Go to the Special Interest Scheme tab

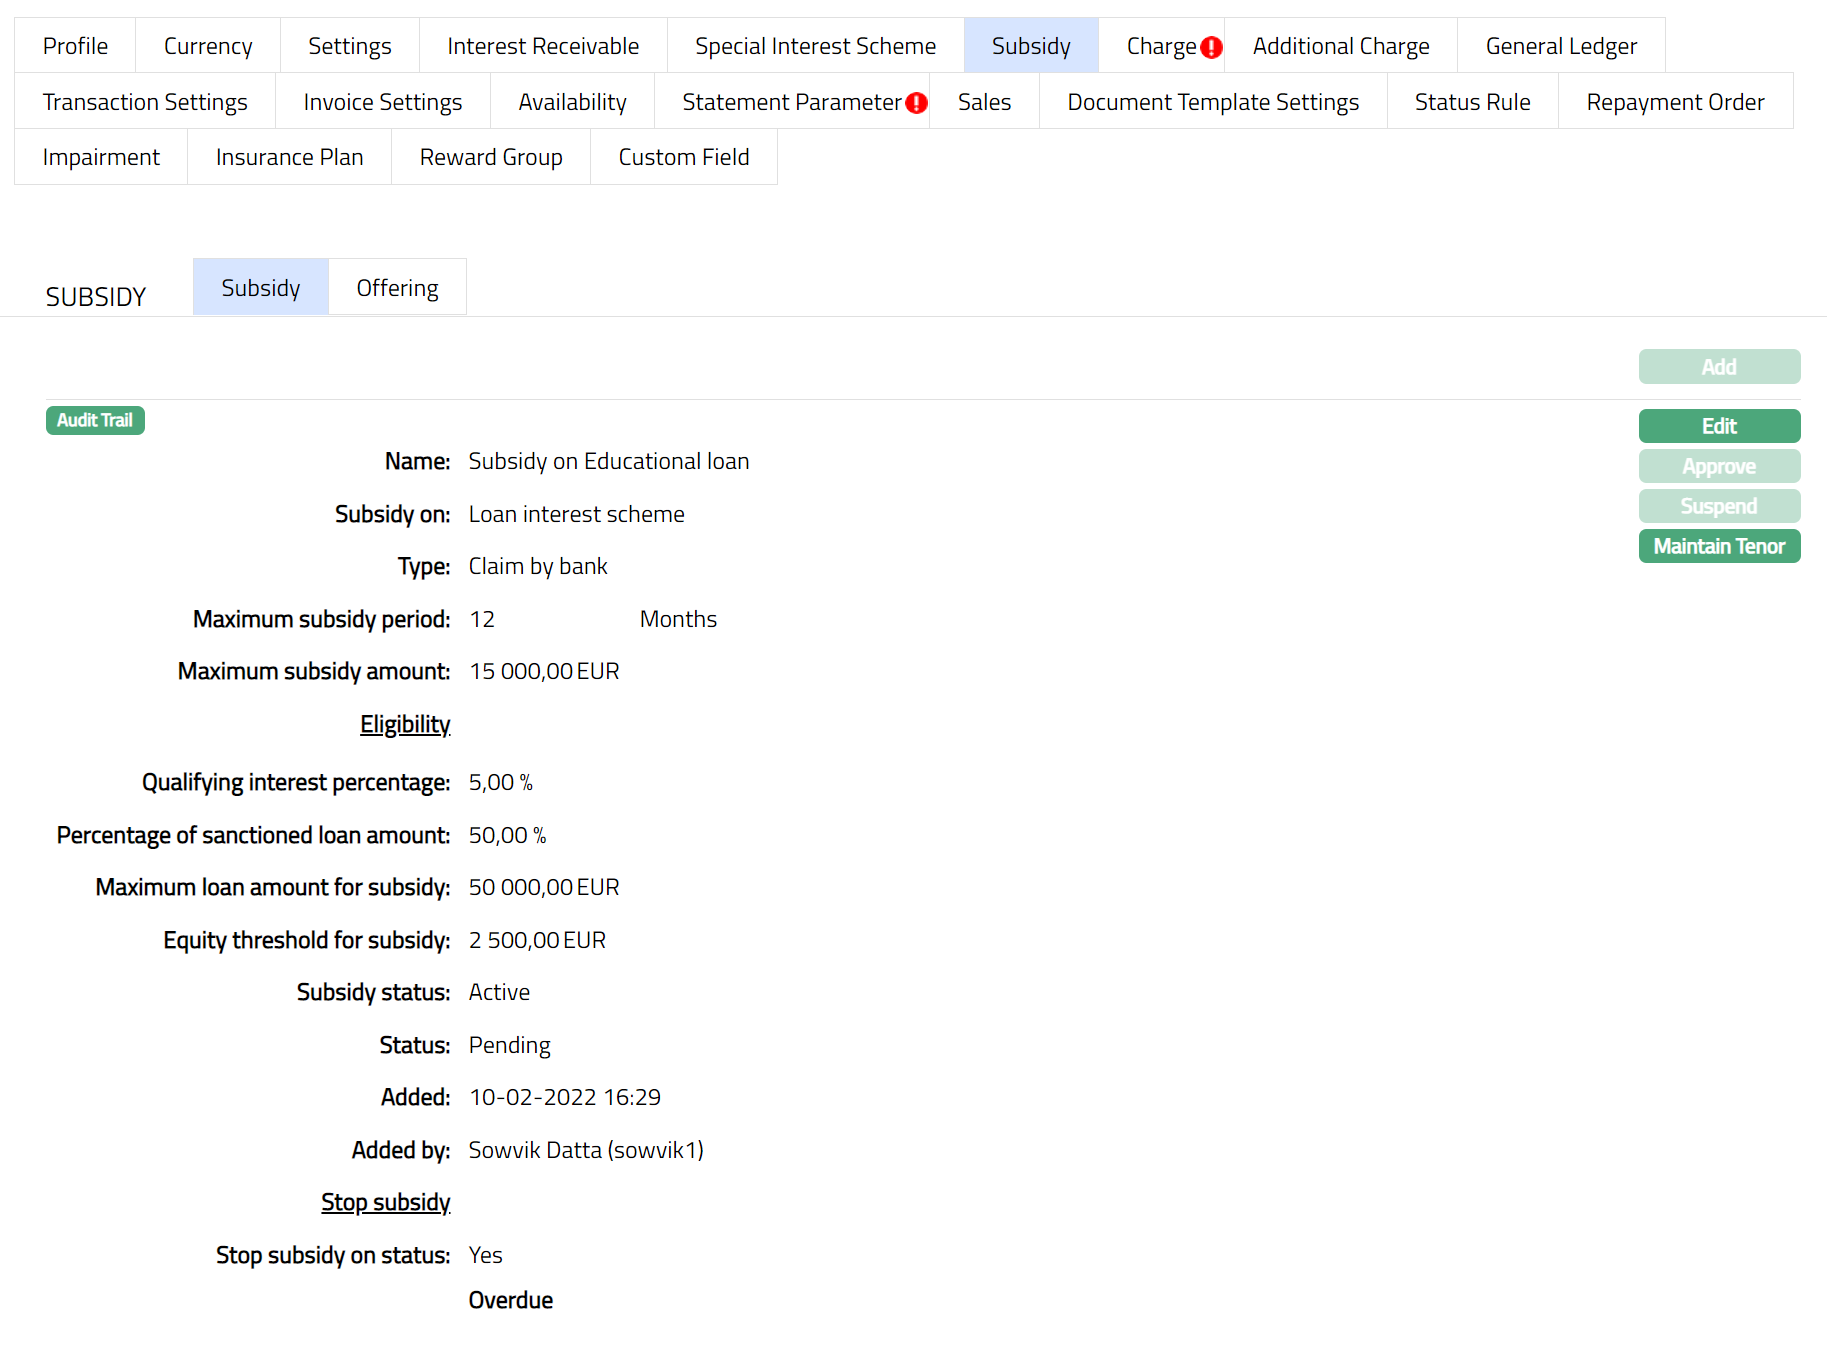point(815,46)
